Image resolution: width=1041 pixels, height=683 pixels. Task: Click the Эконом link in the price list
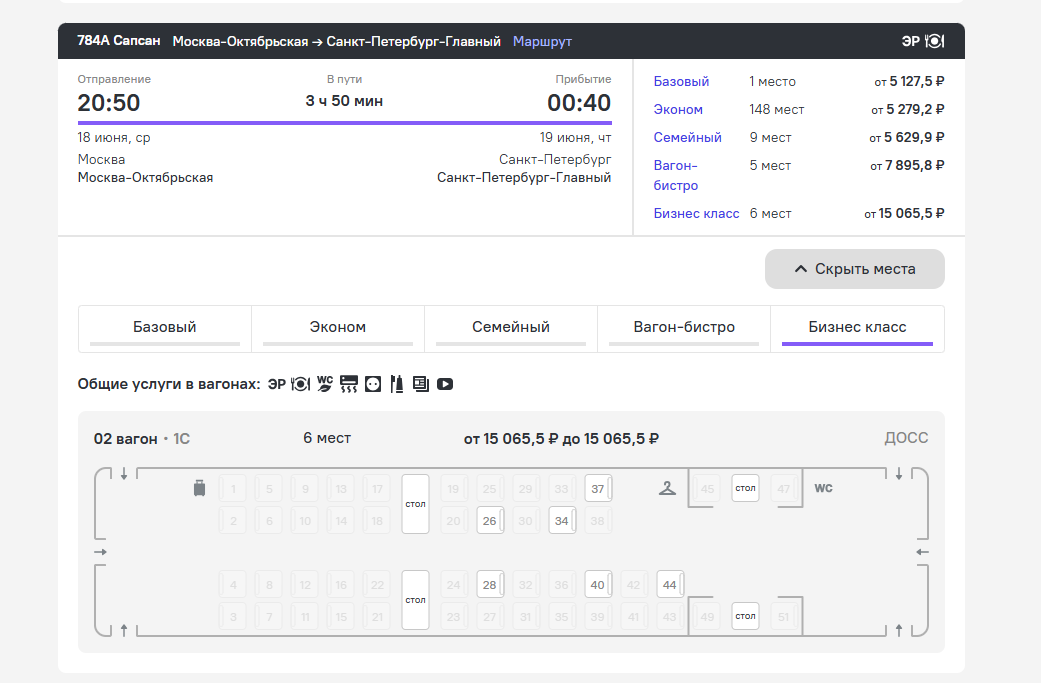click(678, 110)
